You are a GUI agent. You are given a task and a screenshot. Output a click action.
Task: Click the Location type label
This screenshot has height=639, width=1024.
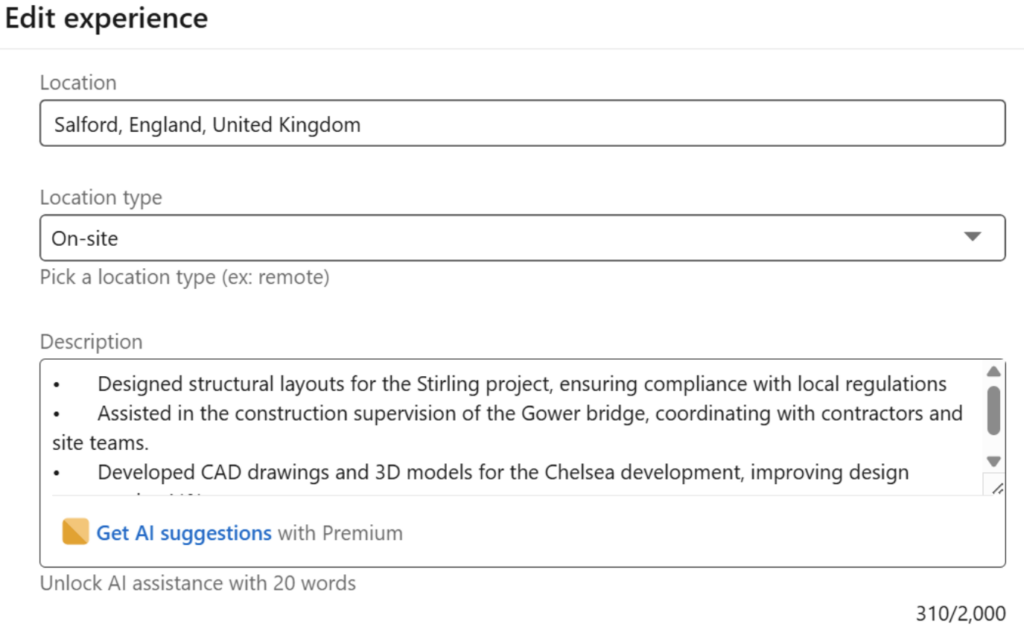(x=101, y=198)
